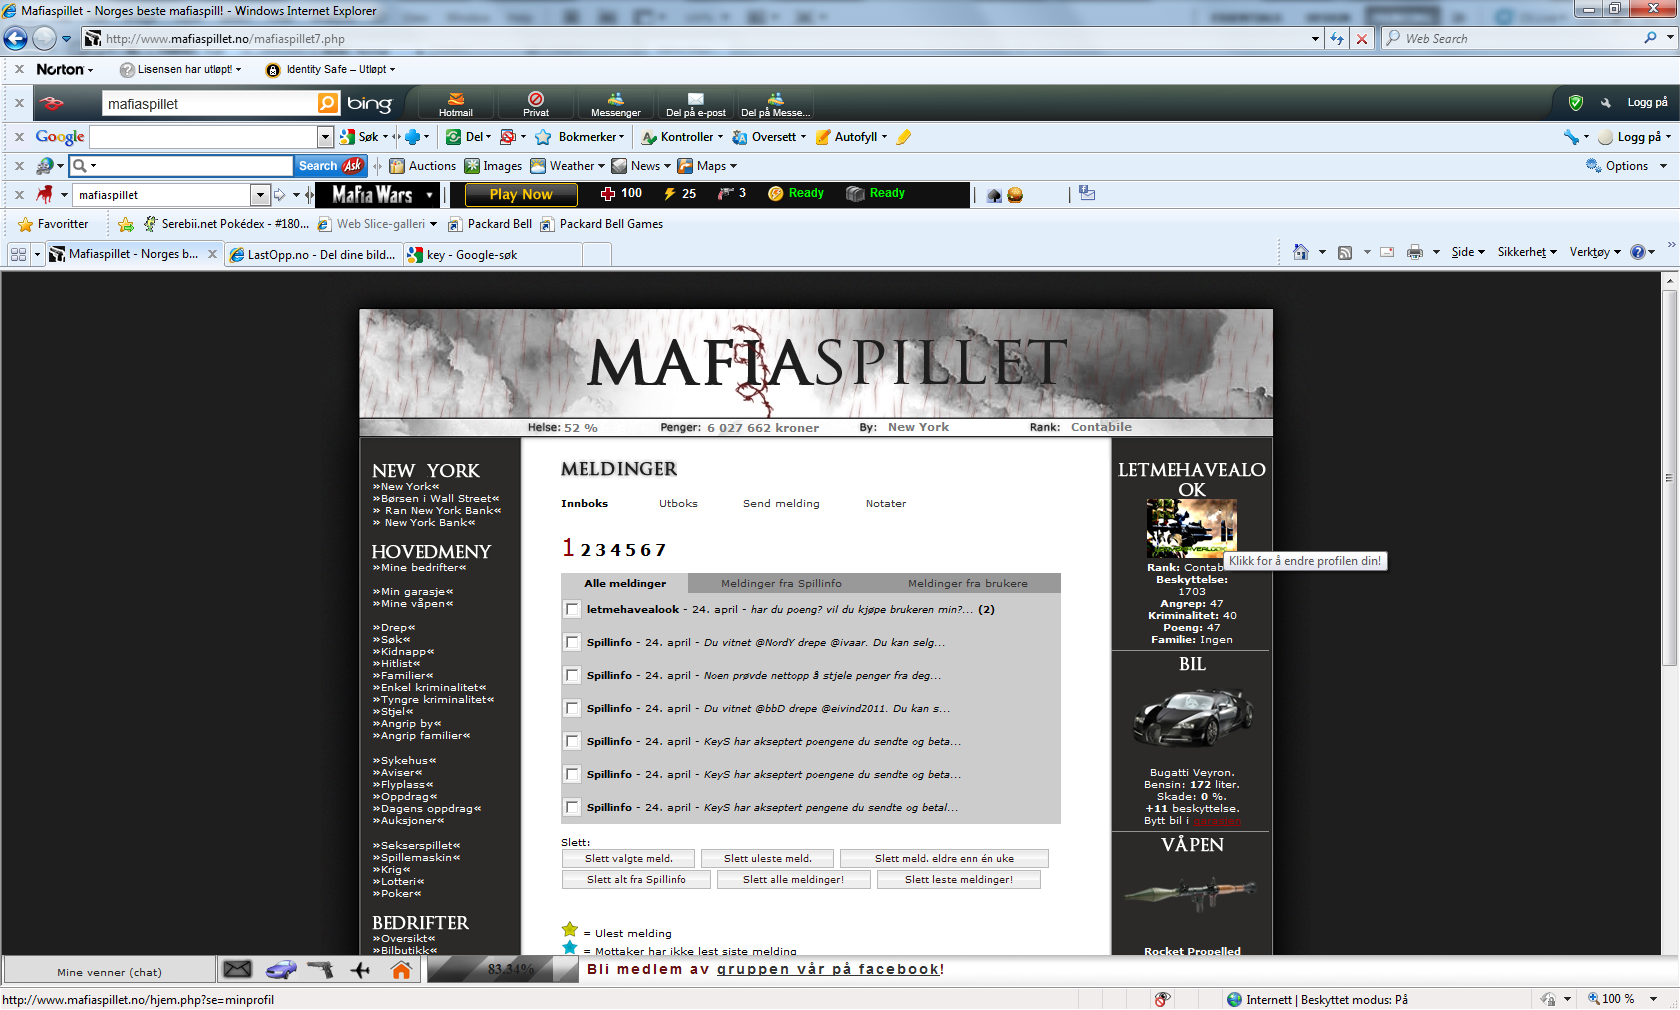Open Hotmail from the Bing toolbar

(x=456, y=104)
